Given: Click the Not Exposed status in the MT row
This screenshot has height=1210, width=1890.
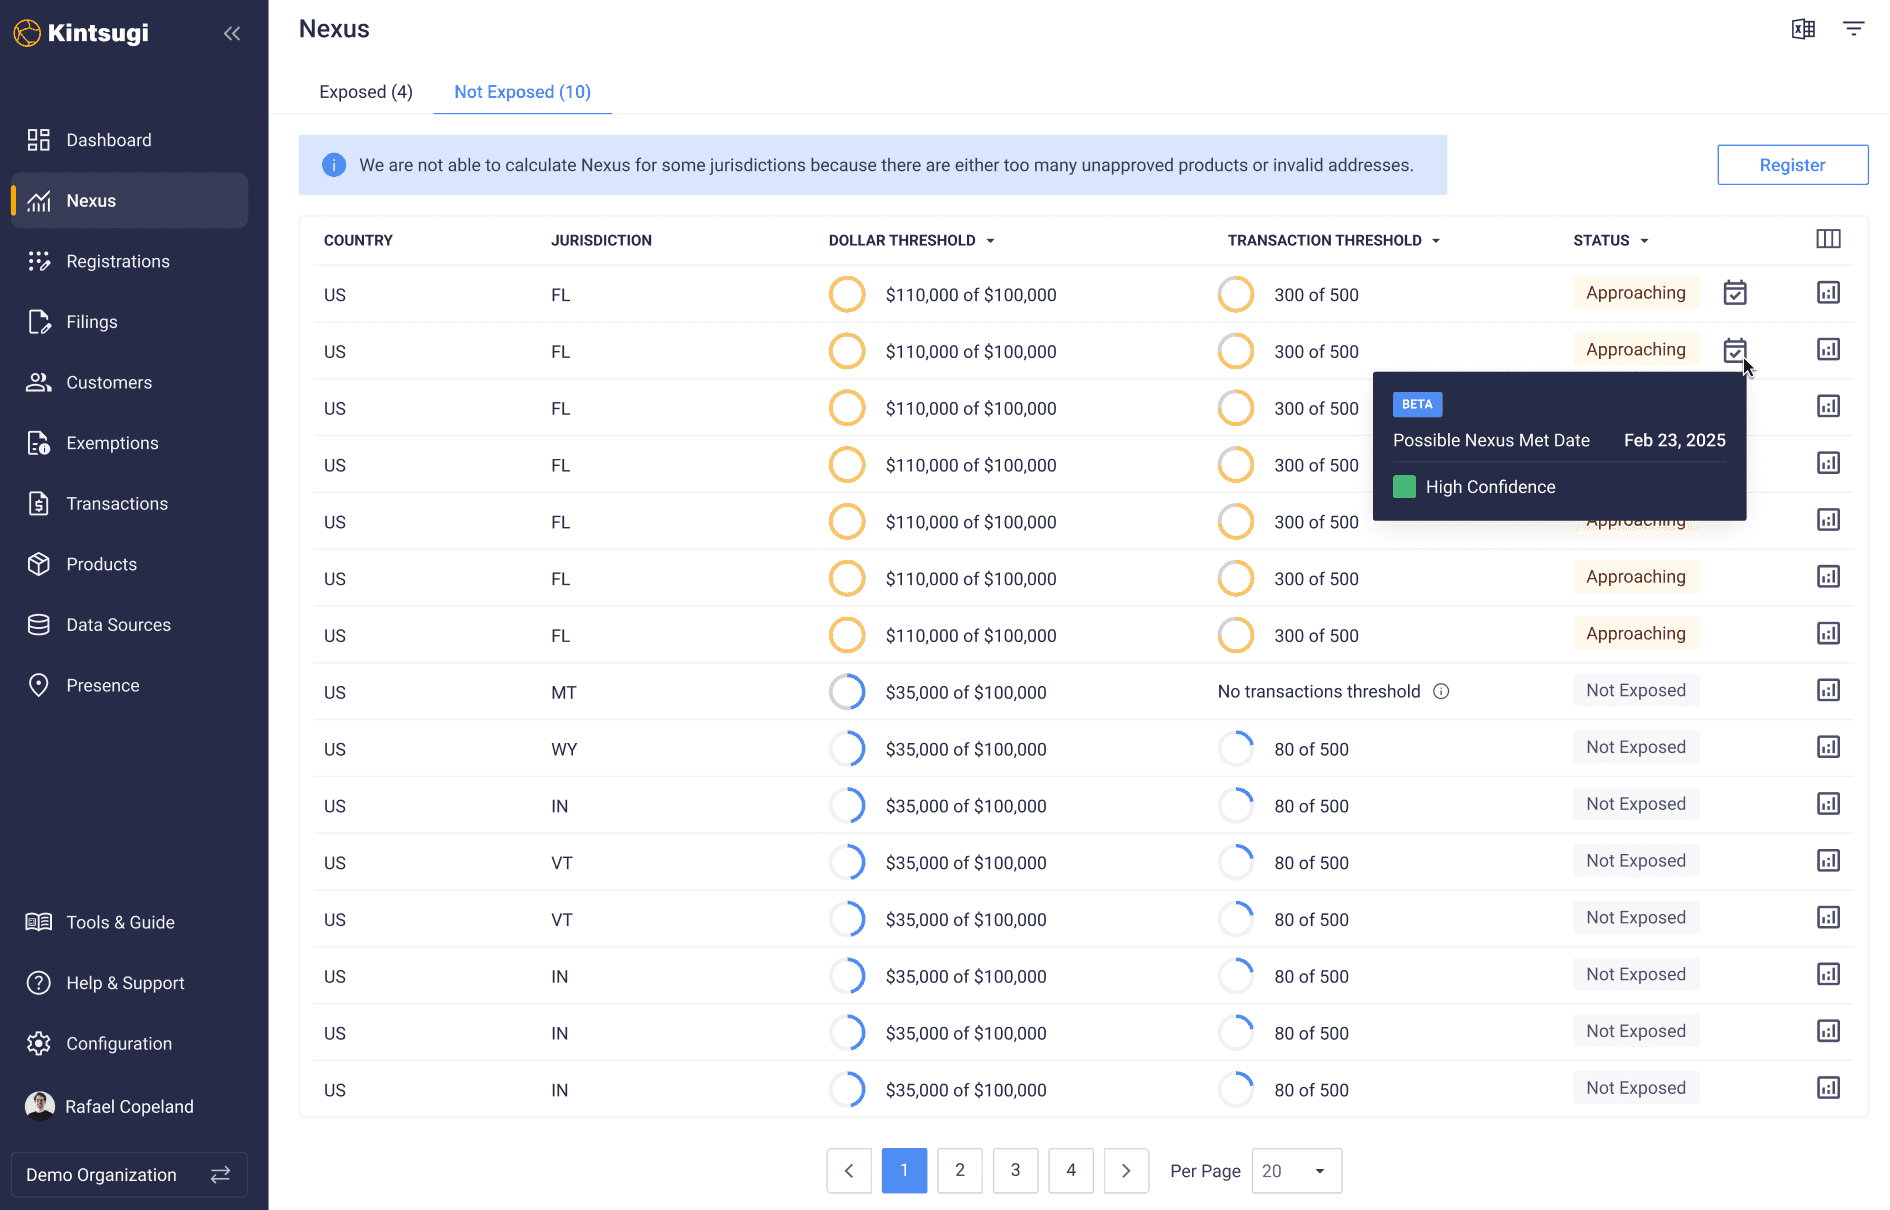Looking at the screenshot, I should [x=1636, y=690].
